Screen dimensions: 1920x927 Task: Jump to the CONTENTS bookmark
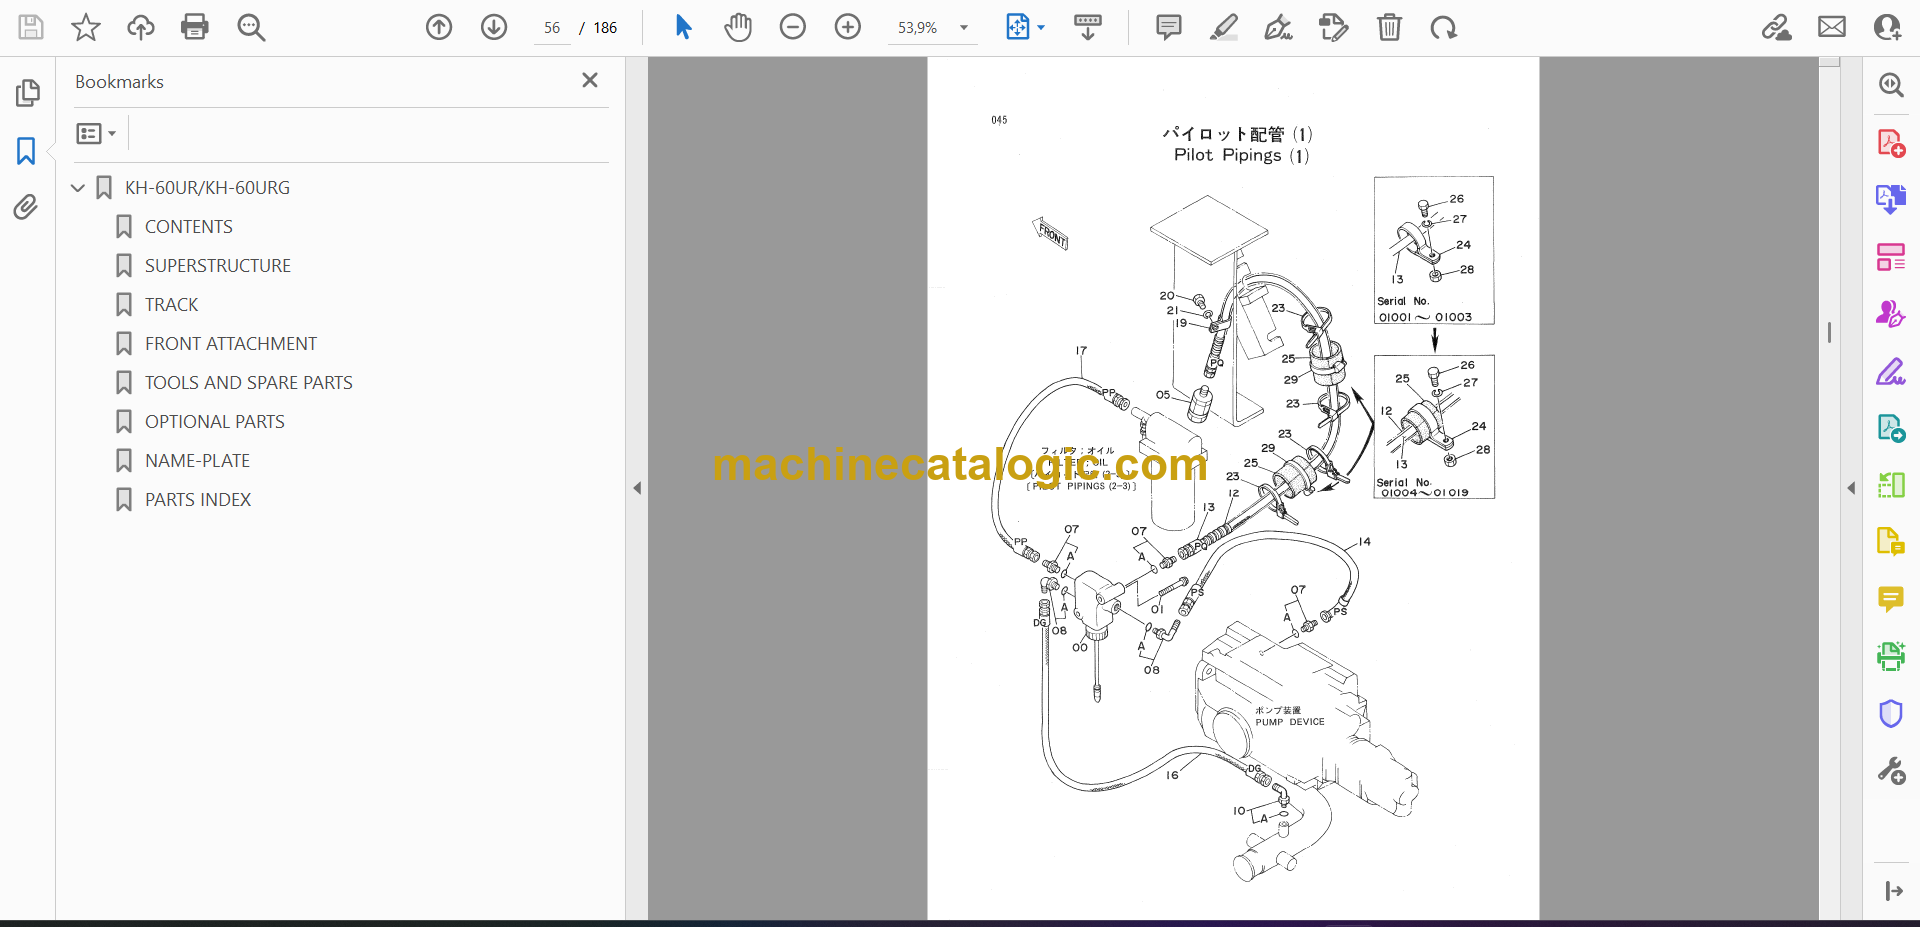(x=189, y=227)
